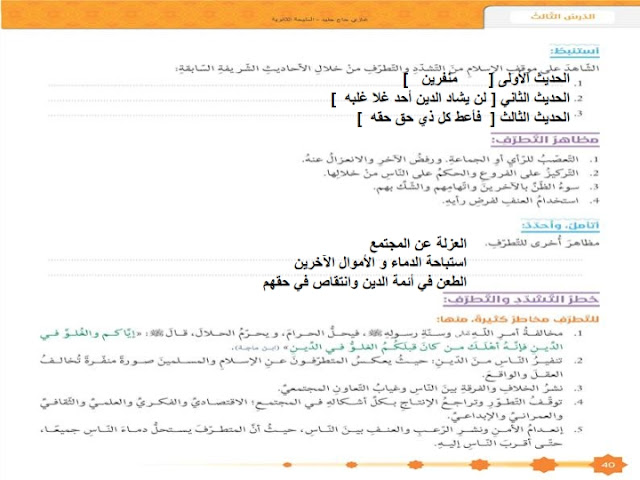This screenshot has width=640, height=480.
Task: Click the page number 40 badge
Action: pos(608,464)
